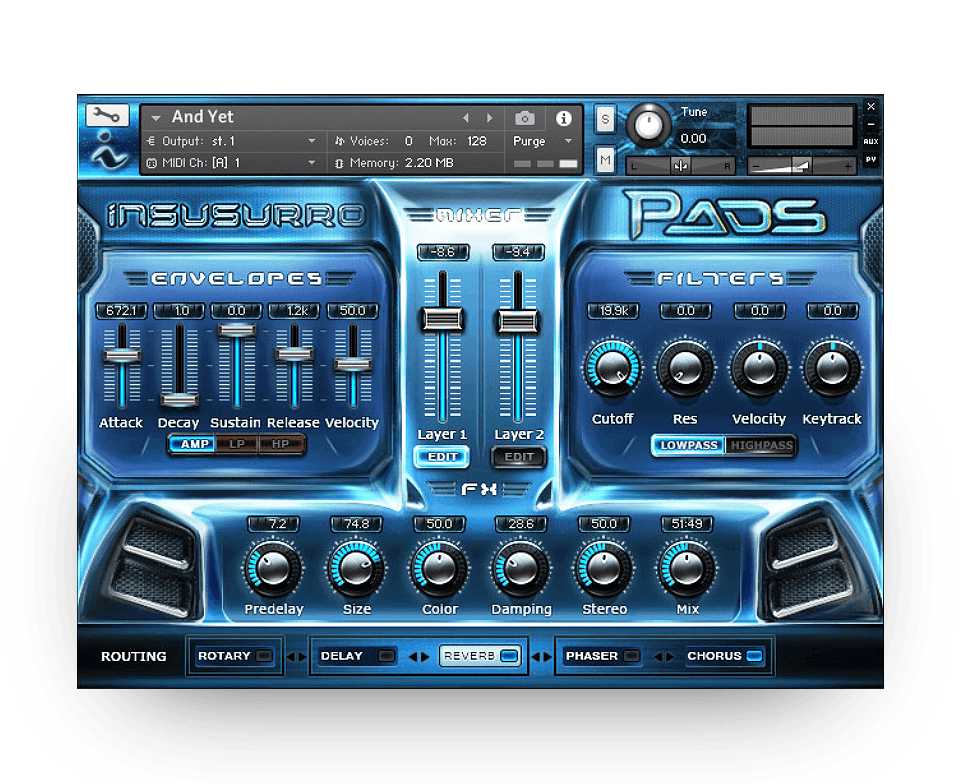
Task: Open the instrument name dropdown arrow
Action: point(156,118)
